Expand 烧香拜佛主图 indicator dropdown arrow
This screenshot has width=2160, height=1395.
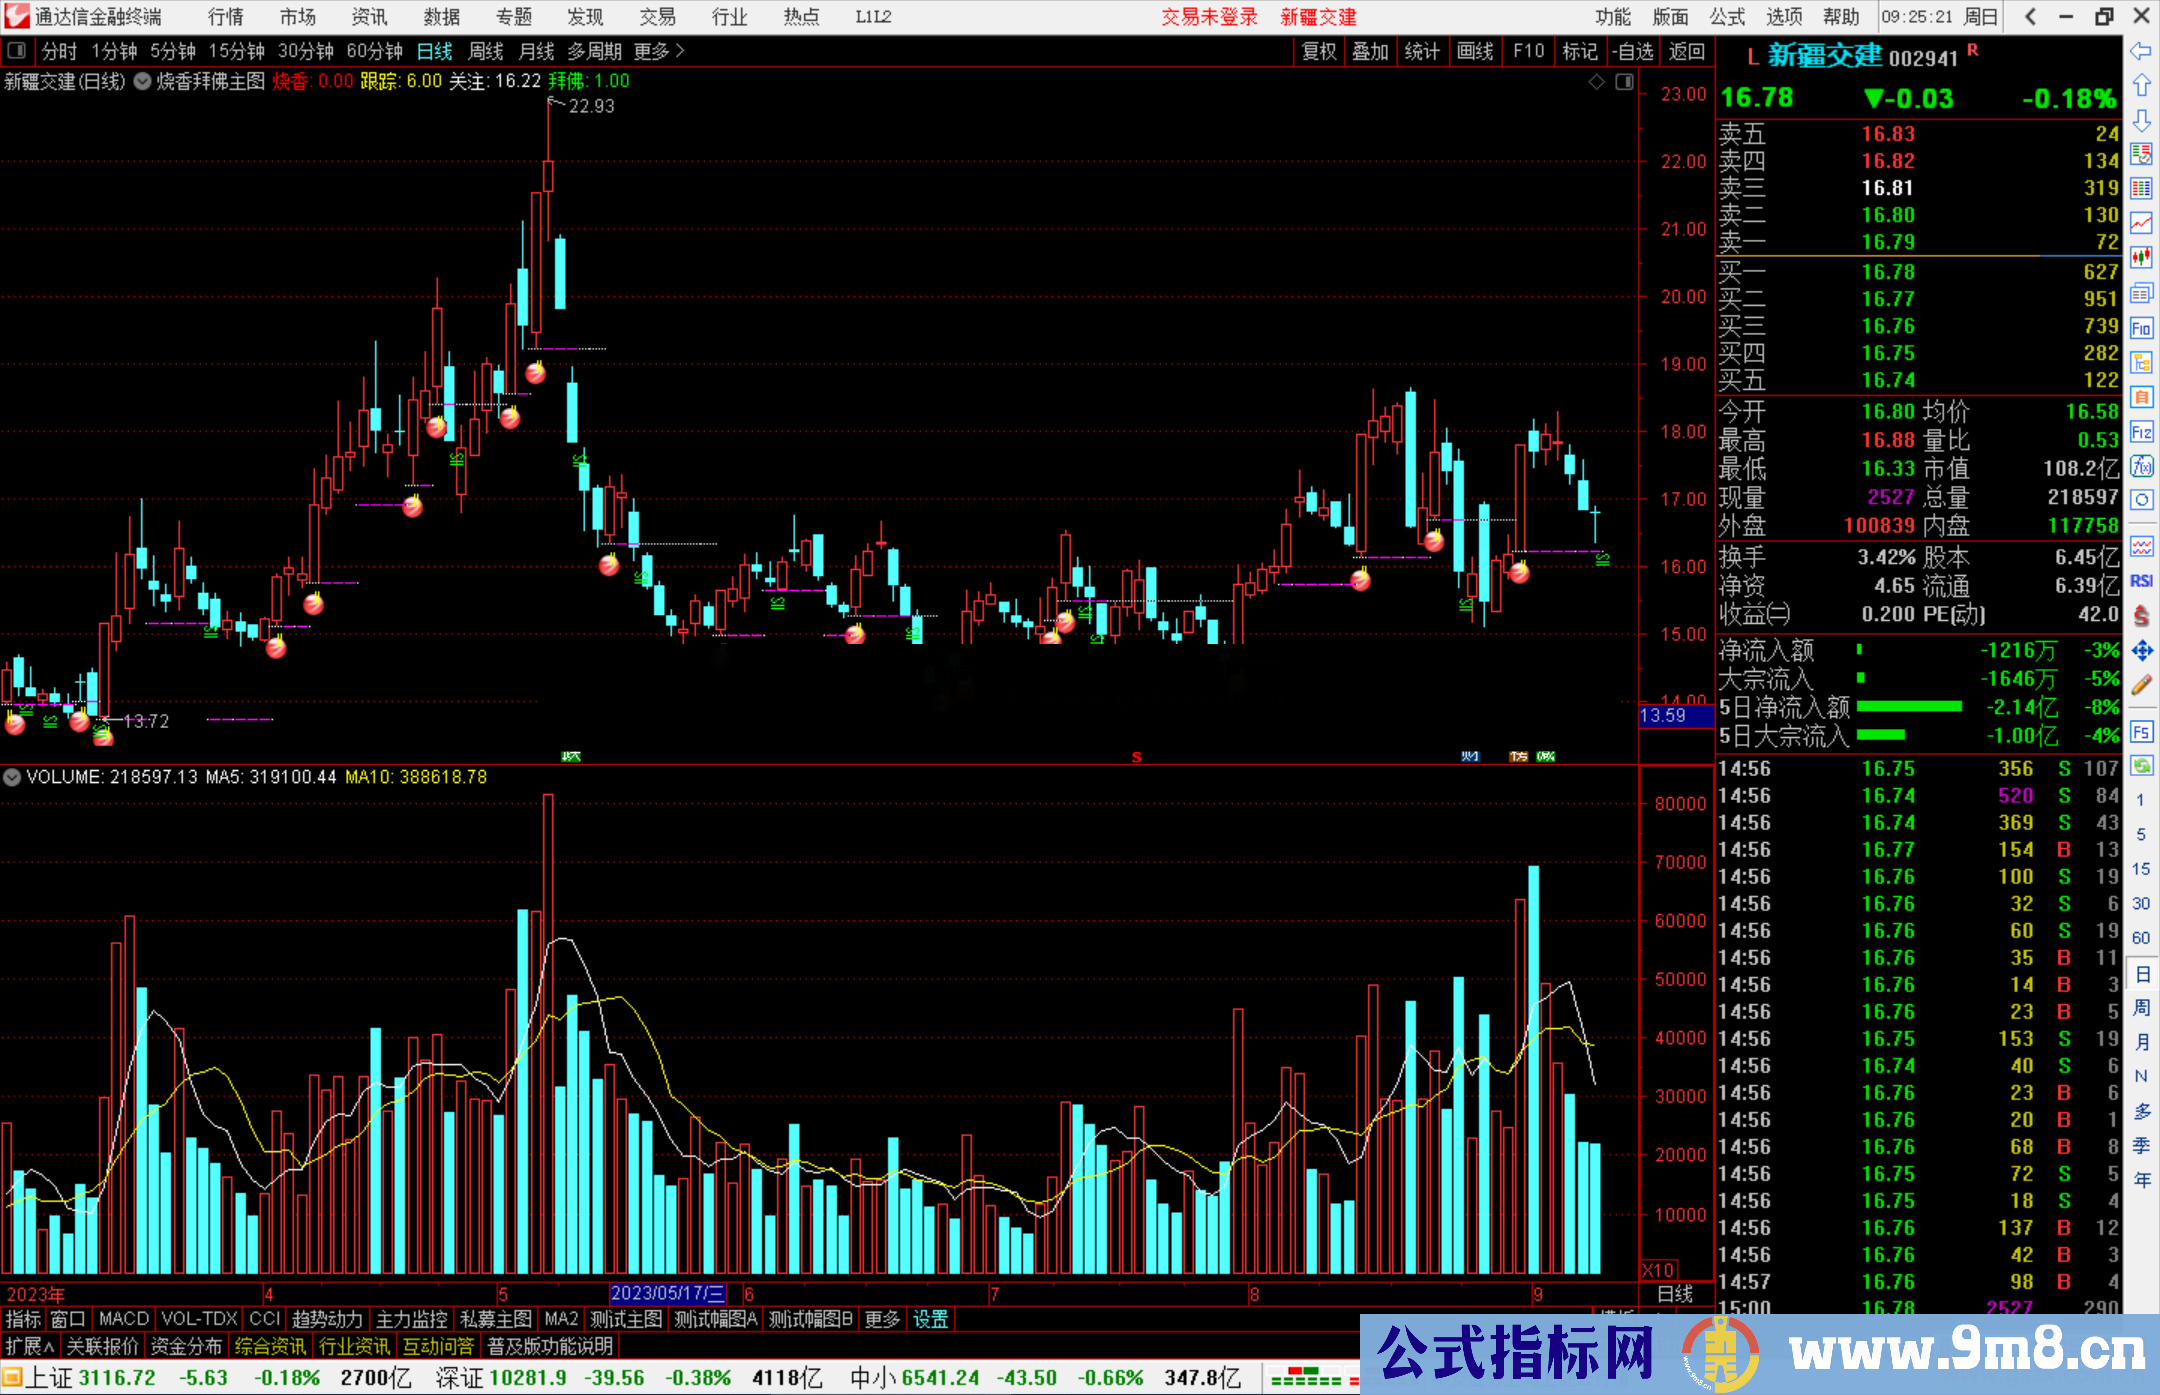[143, 82]
